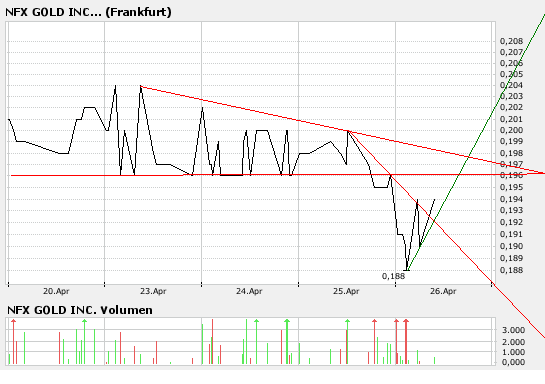Click the 0,208 price axis label
545x384 pixels.
tap(511, 41)
